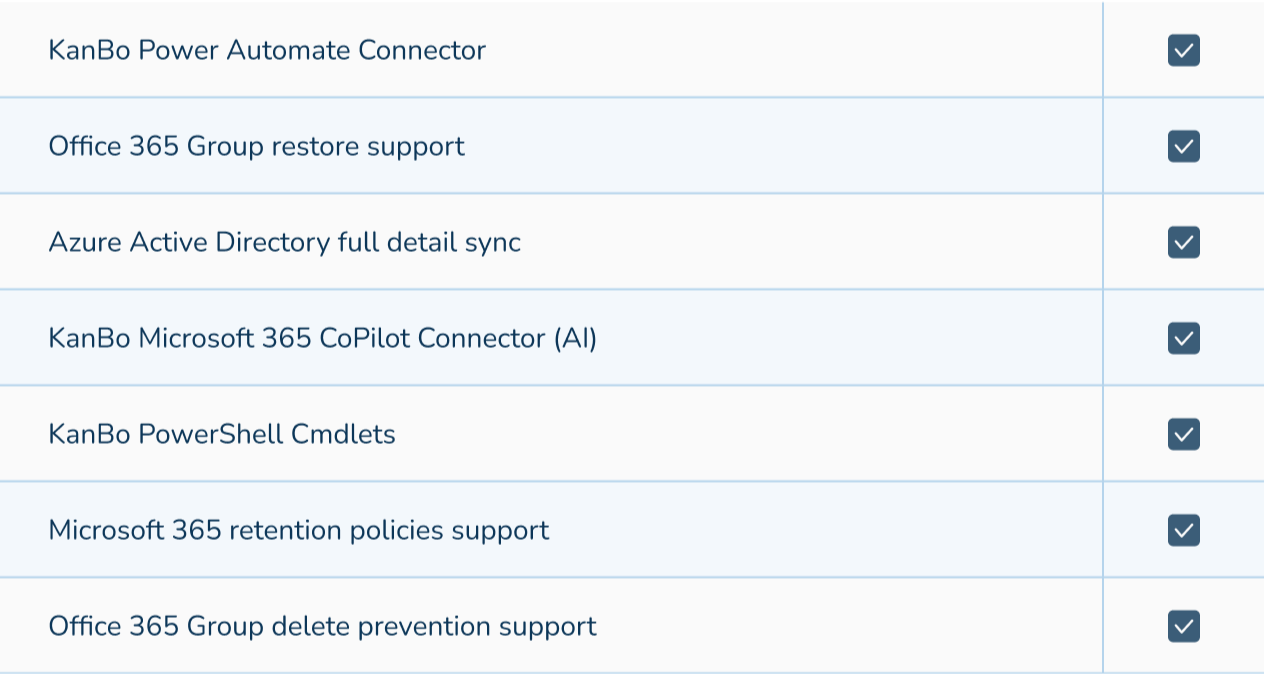Click the checkmark icon next to PowerShell Cmdlets

pos(1183,434)
